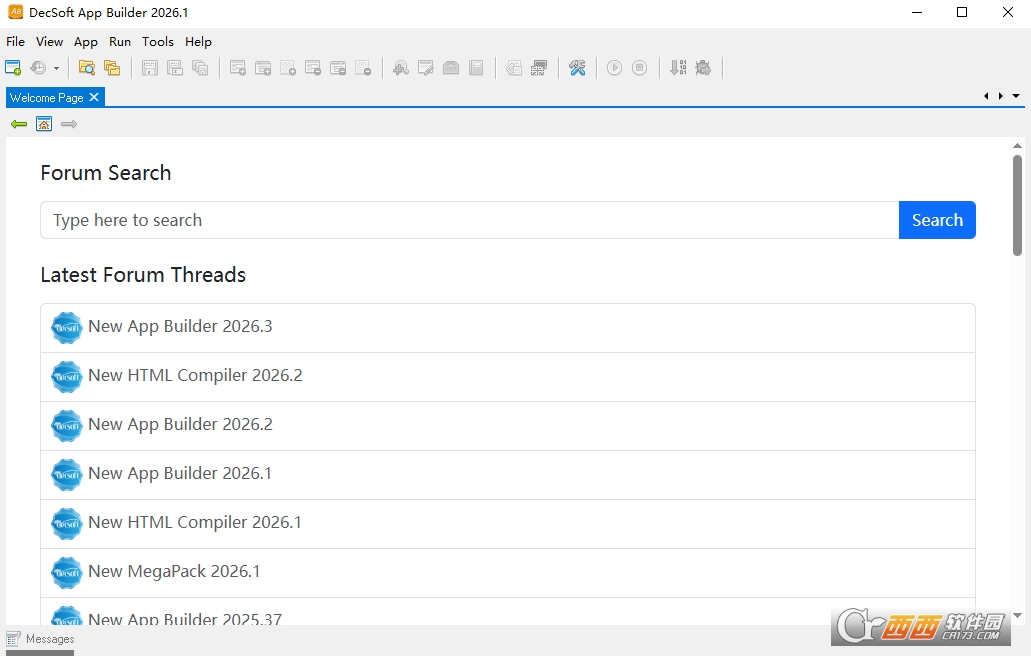Click the Stop run icon
The image size is (1031, 656).
(x=639, y=68)
